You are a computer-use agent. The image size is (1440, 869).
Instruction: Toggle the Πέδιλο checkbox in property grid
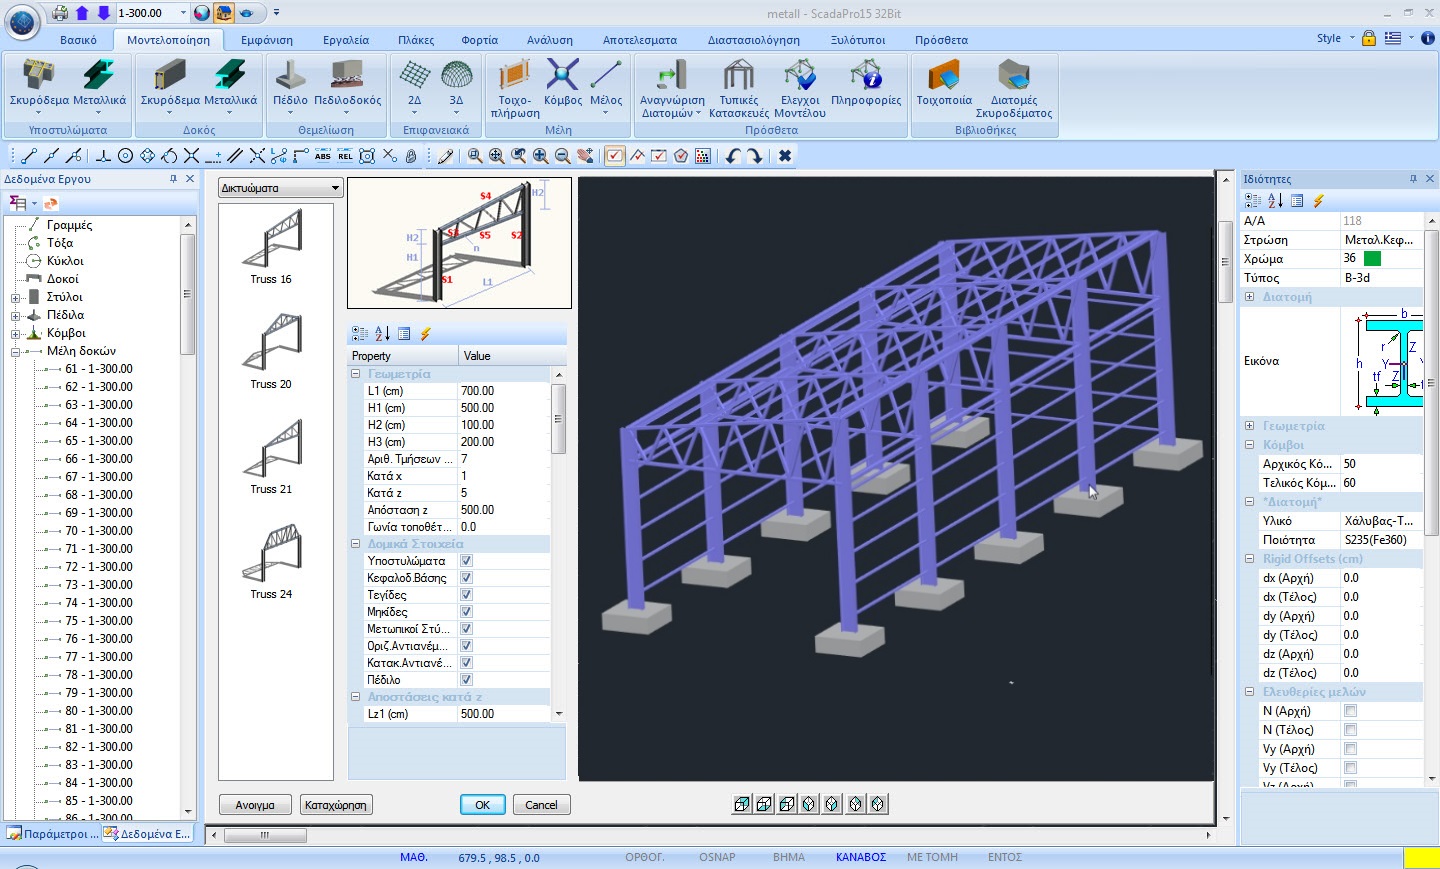[466, 680]
